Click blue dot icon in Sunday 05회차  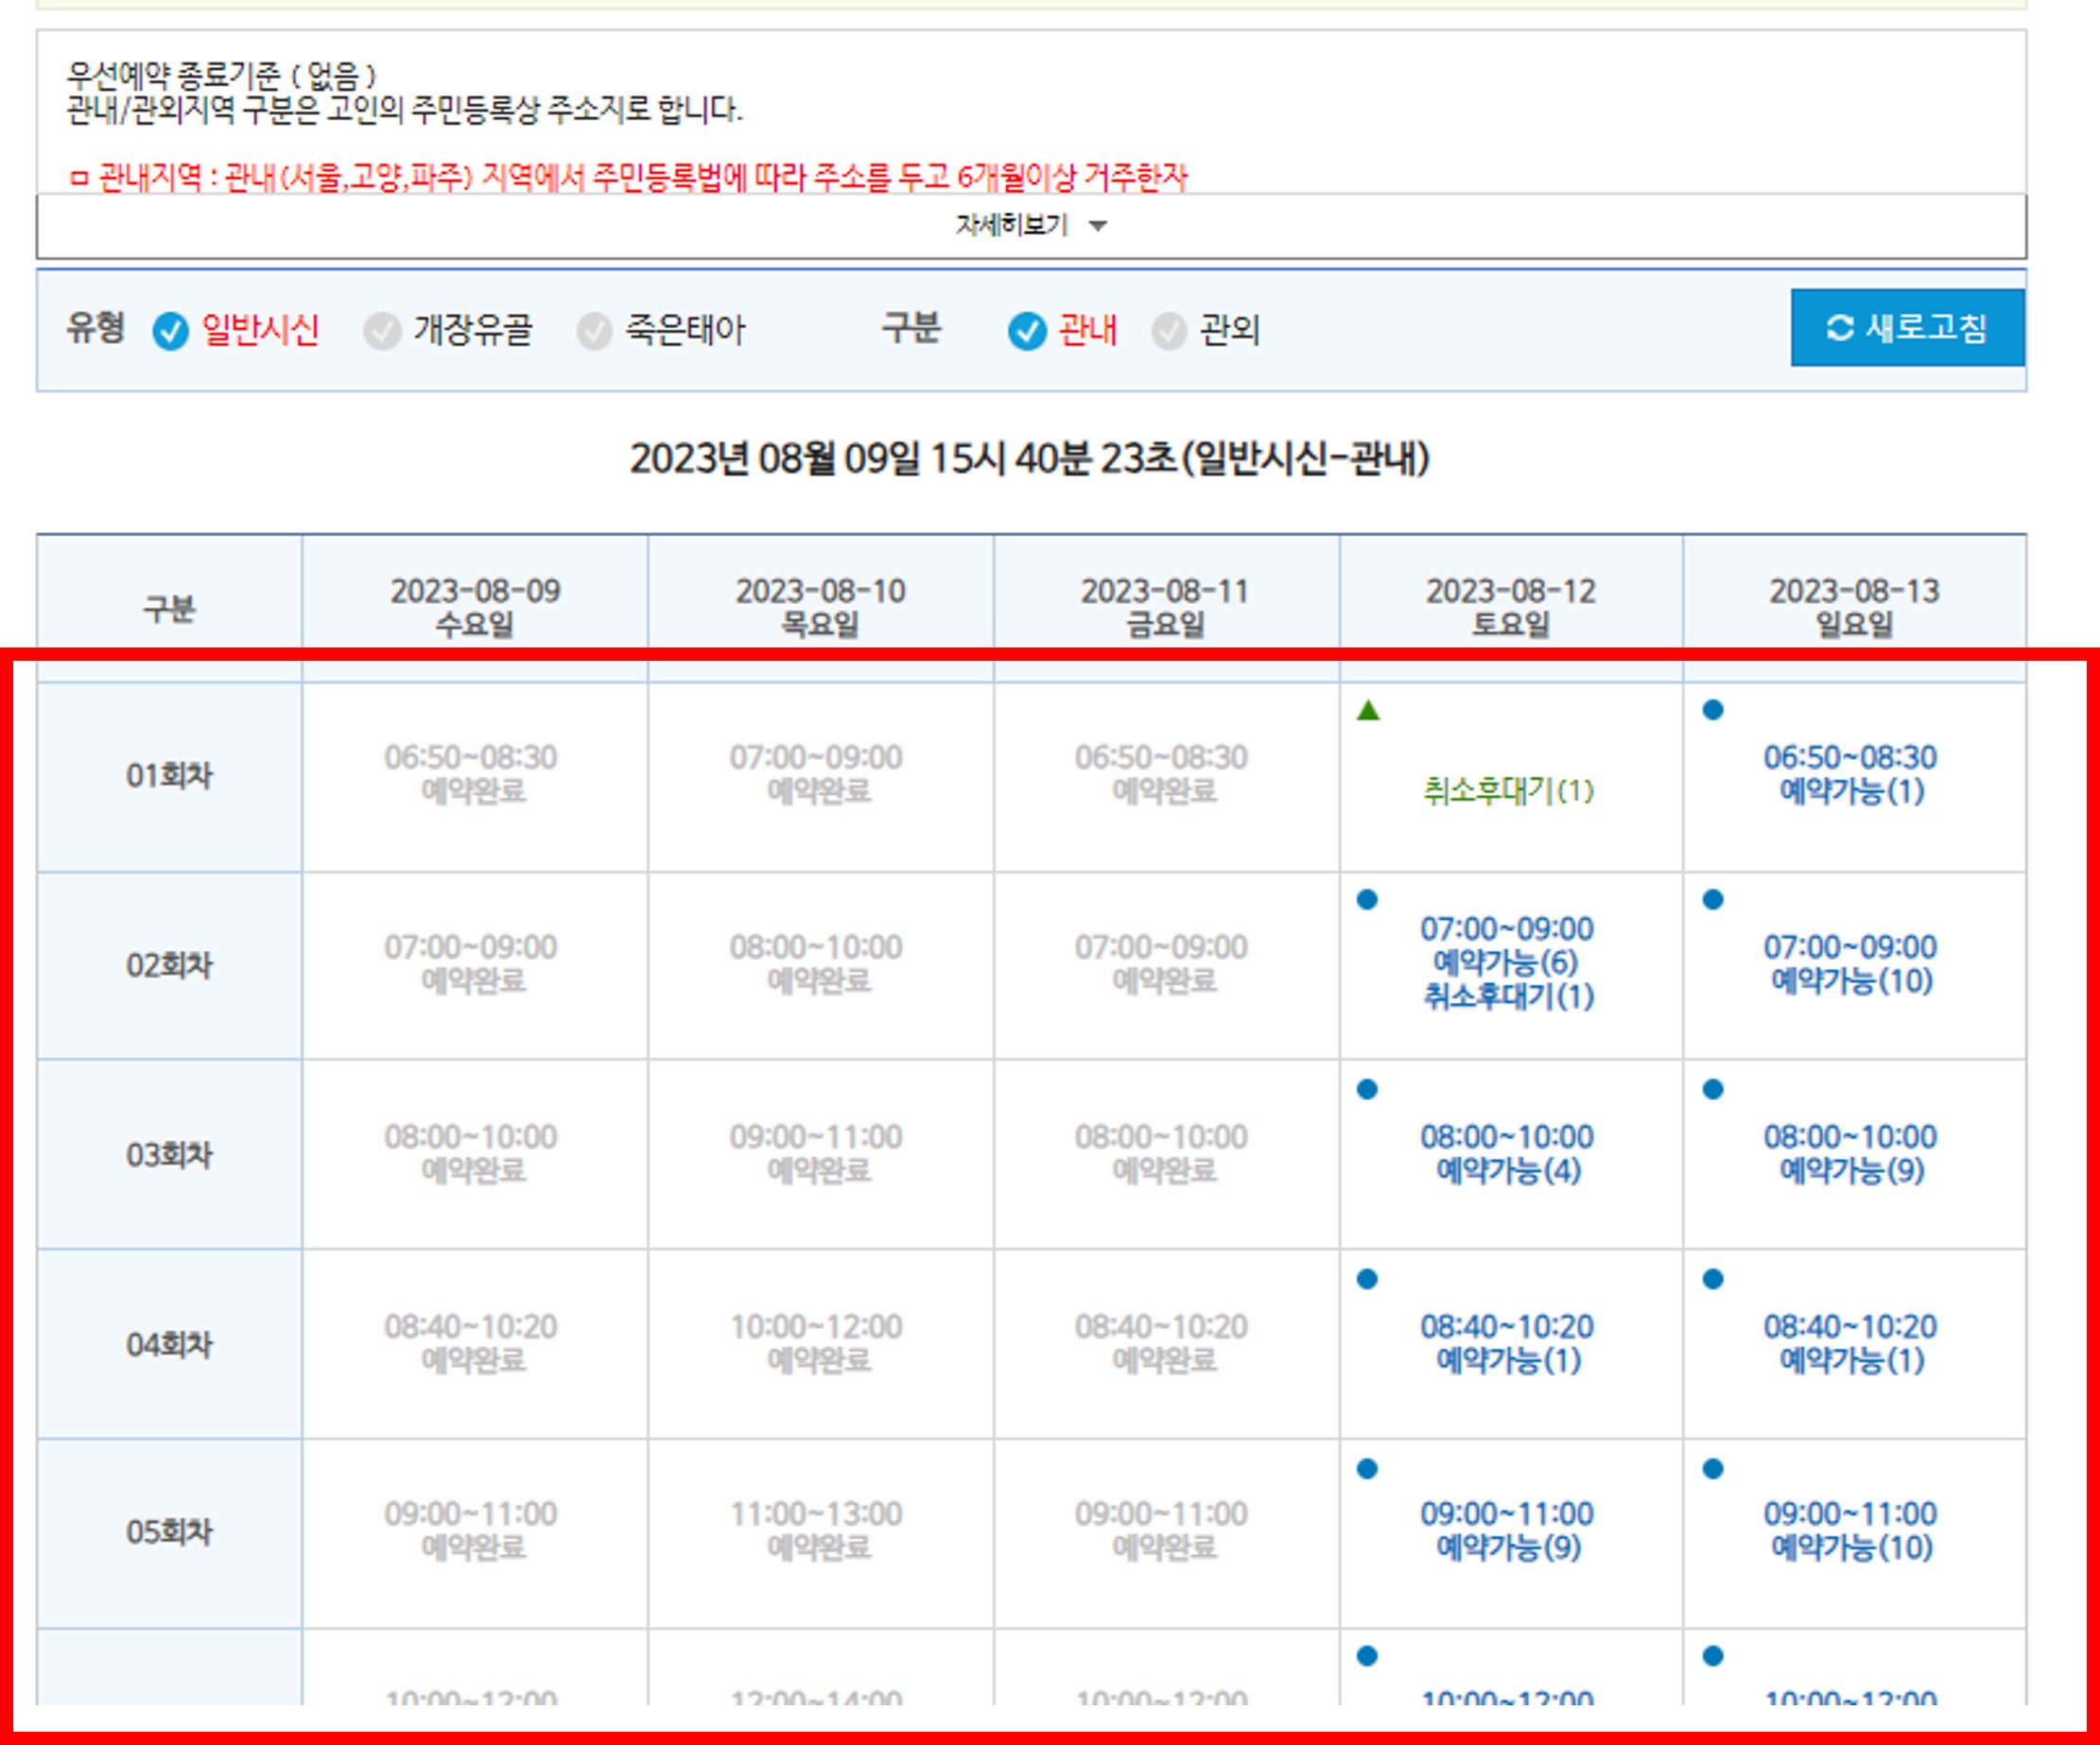pyautogui.click(x=1712, y=1468)
